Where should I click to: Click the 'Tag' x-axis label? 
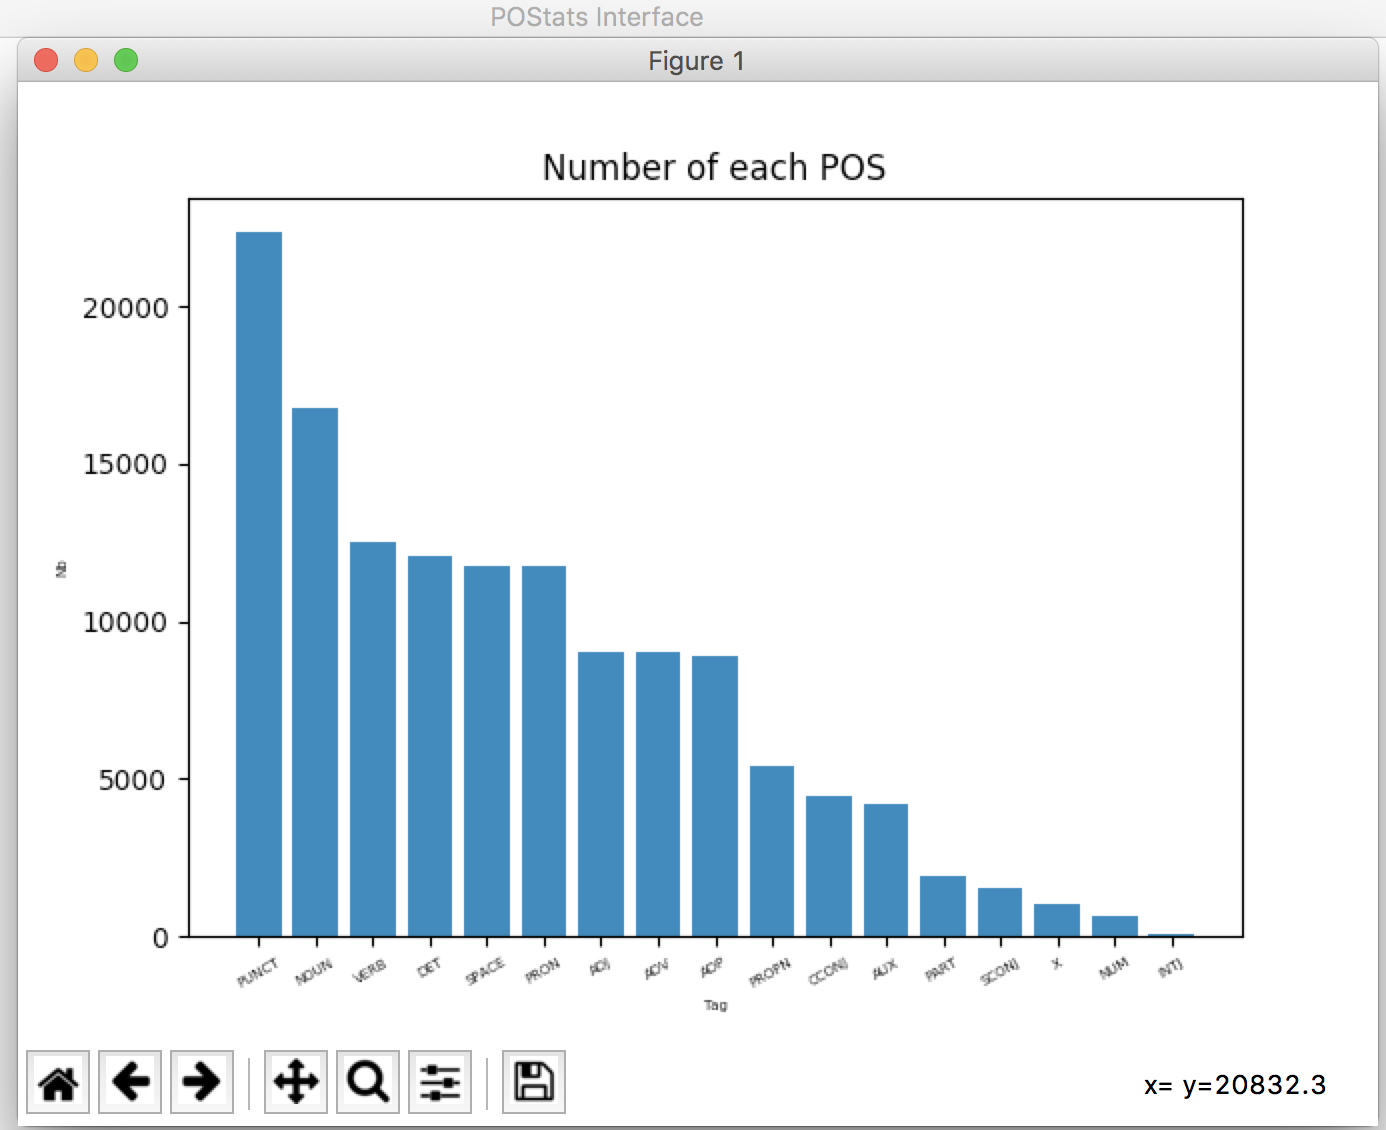coord(715,1005)
